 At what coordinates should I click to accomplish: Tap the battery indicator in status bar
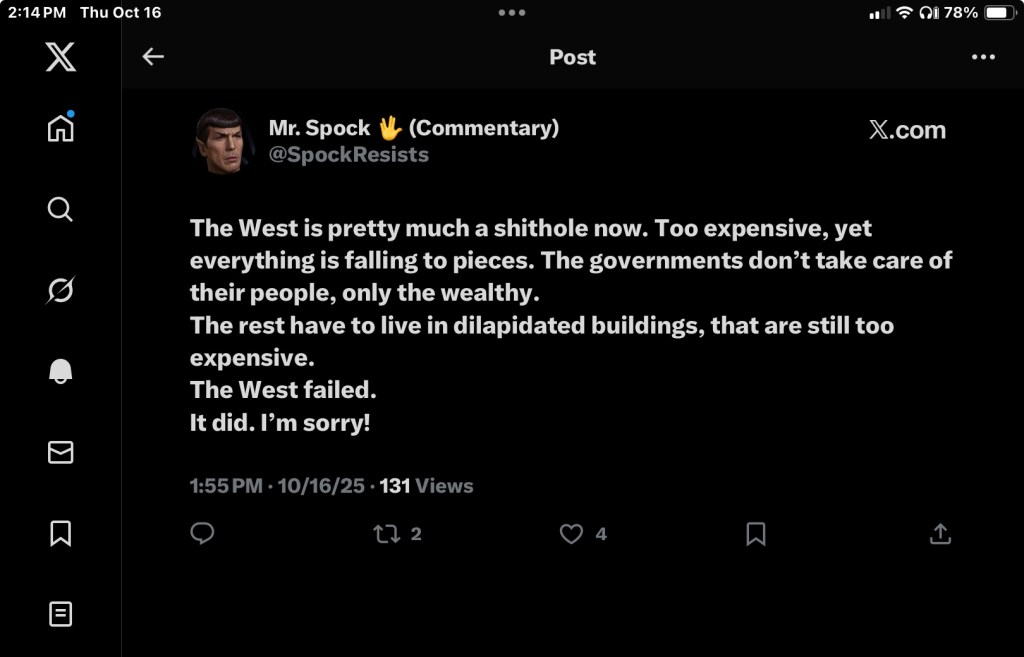[x=1000, y=13]
